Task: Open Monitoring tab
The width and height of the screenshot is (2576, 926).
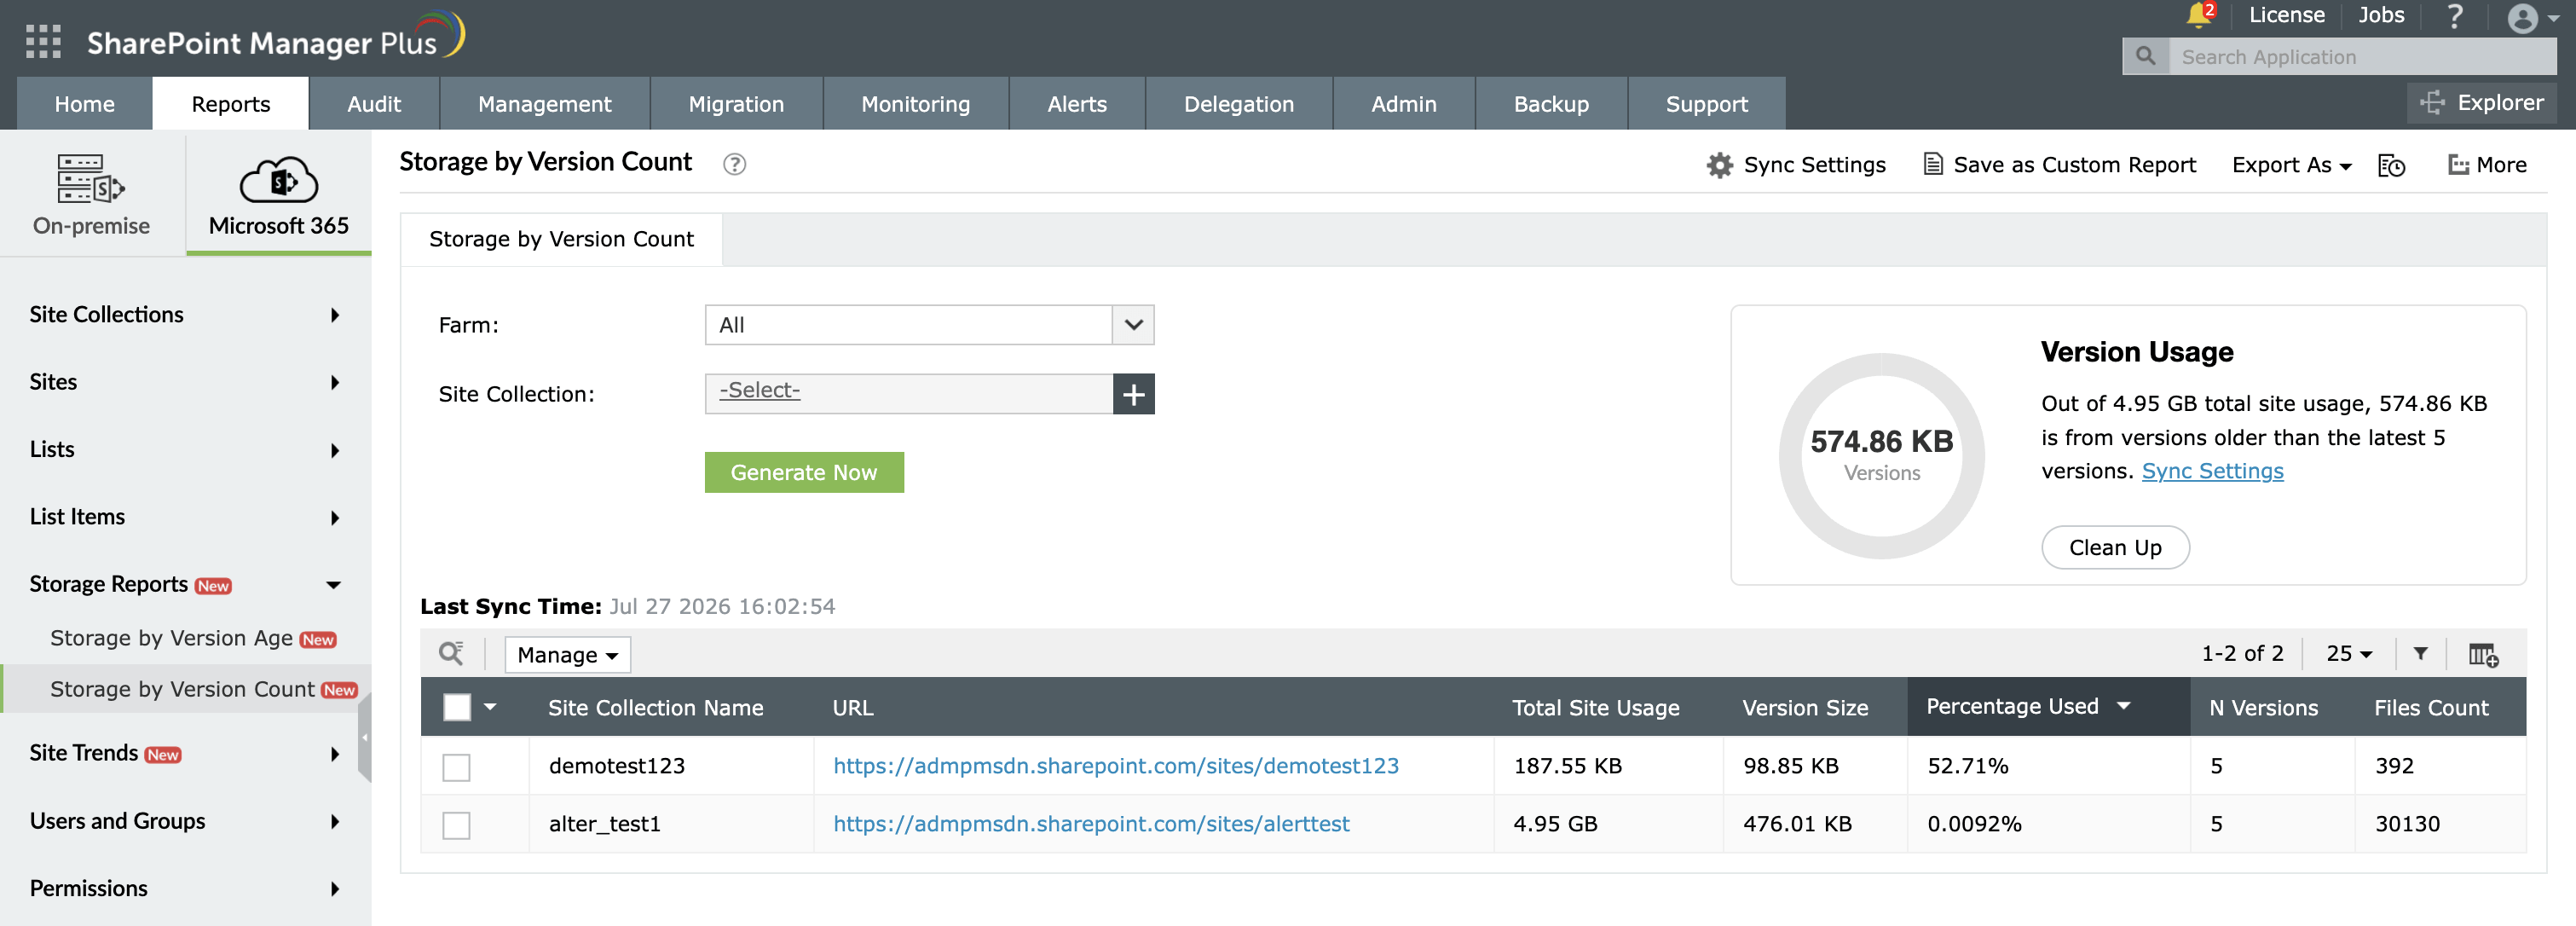Action: (916, 104)
